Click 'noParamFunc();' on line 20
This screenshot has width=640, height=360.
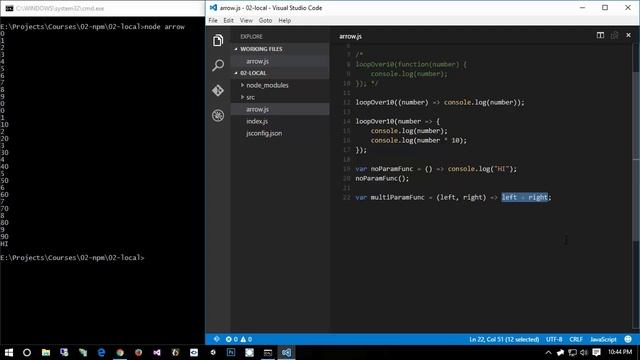[382, 178]
